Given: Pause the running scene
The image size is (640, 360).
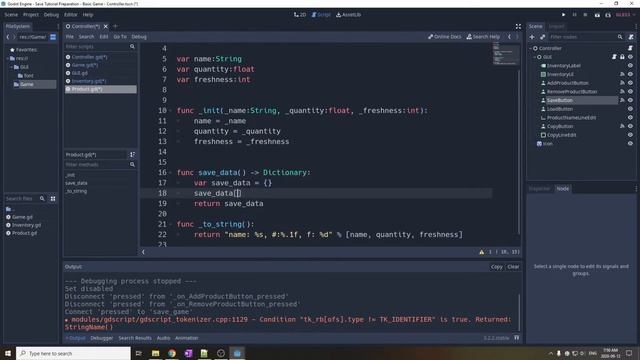Looking at the screenshot, I should [574, 15].
